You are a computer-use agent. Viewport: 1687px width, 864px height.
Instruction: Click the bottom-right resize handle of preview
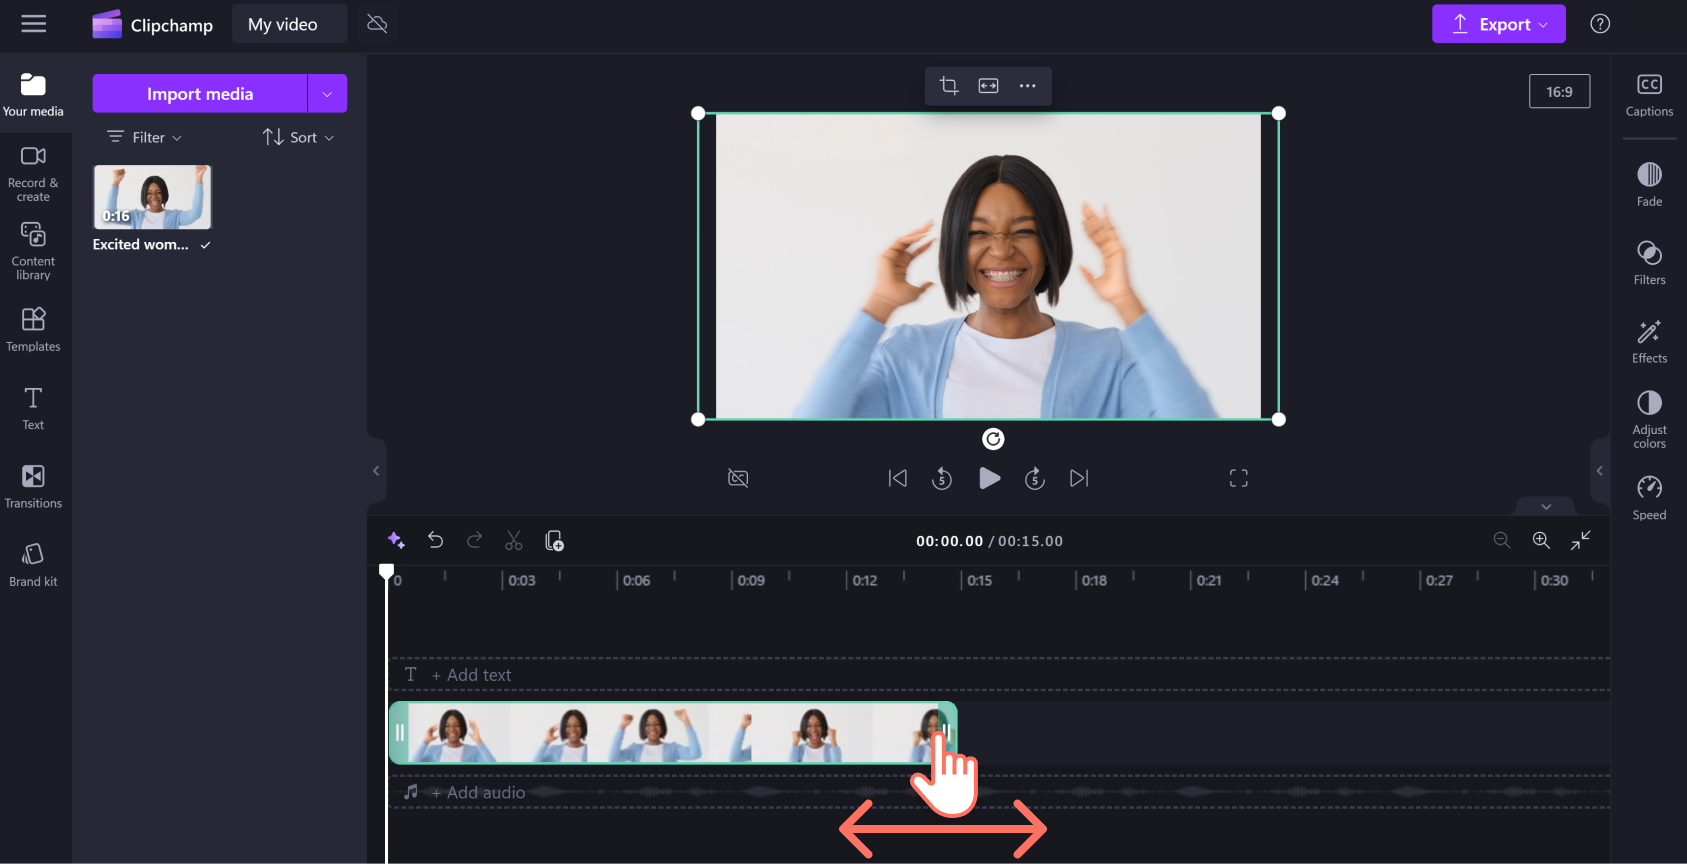click(1279, 420)
